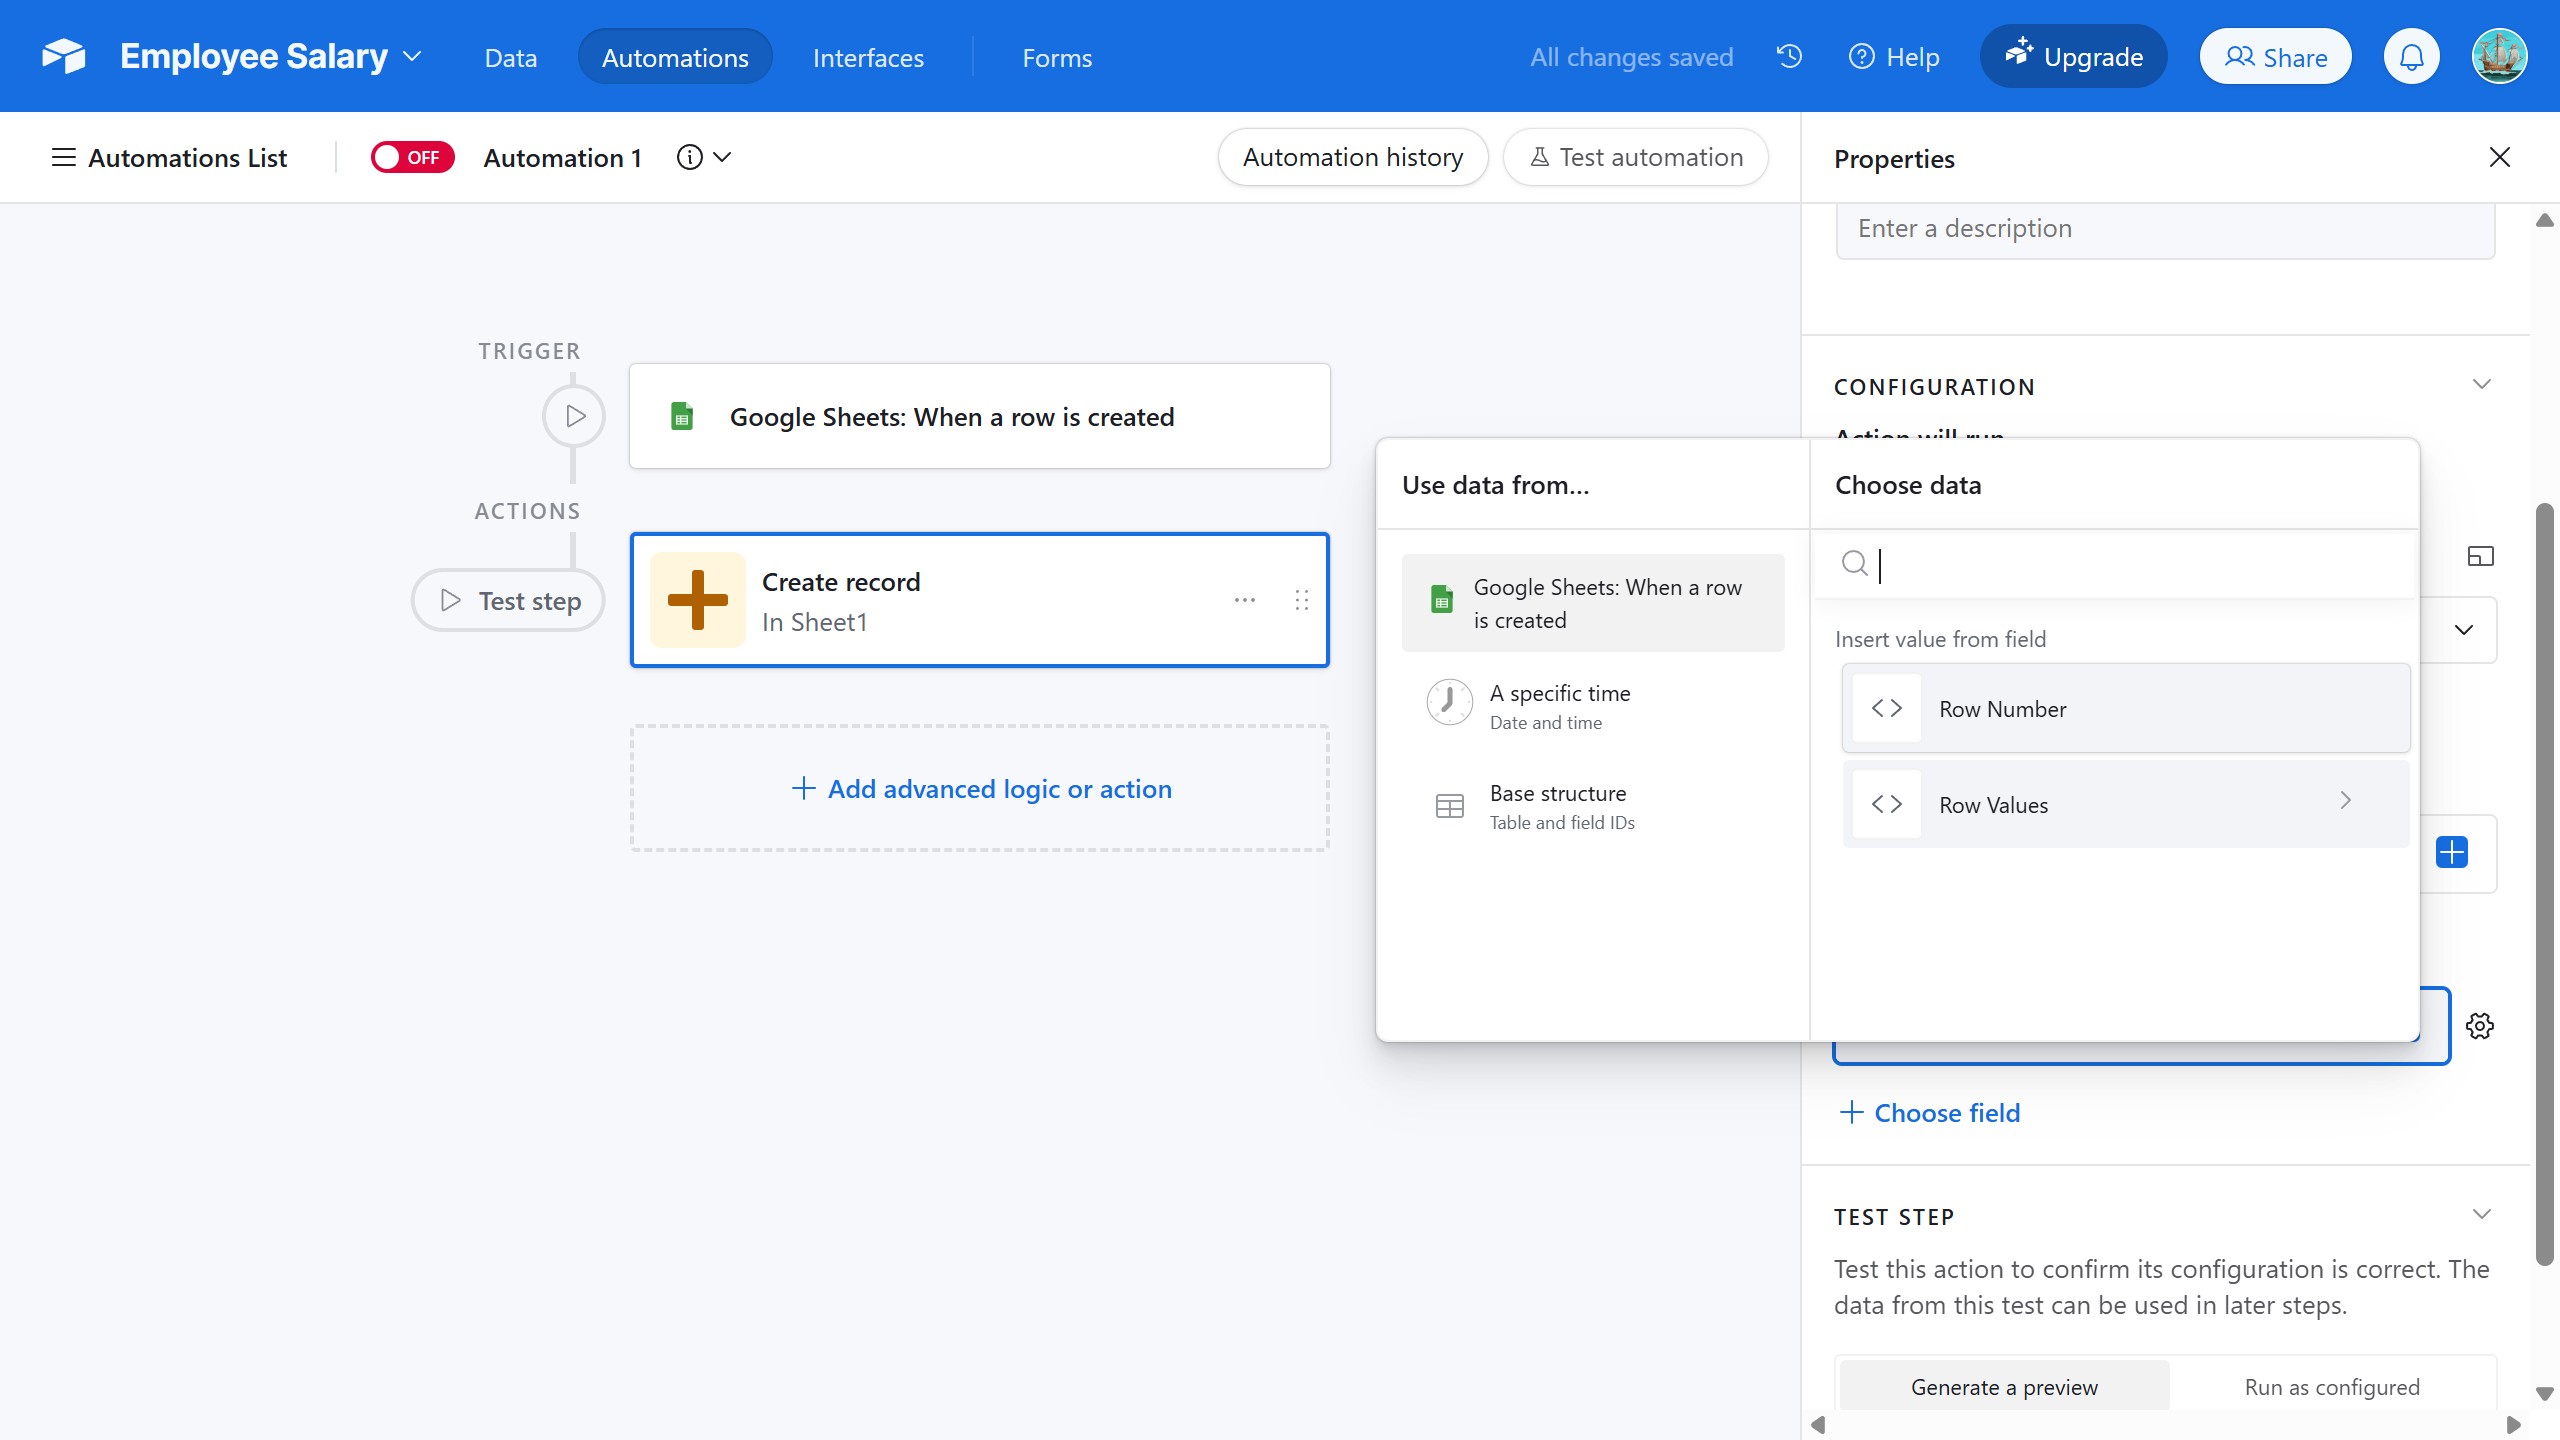Toggle Automation 1 from OFF to on
This screenshot has width=2560, height=1440.
412,158
